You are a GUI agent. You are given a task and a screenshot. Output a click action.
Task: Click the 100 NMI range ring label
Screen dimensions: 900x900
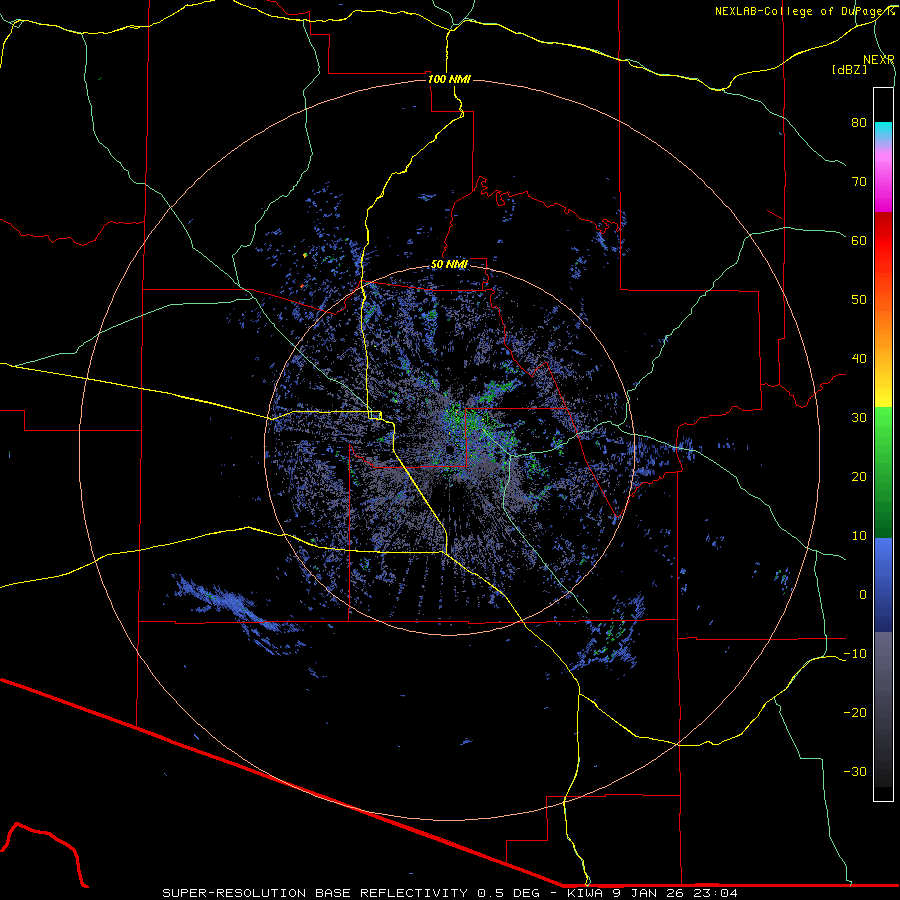pos(449,79)
